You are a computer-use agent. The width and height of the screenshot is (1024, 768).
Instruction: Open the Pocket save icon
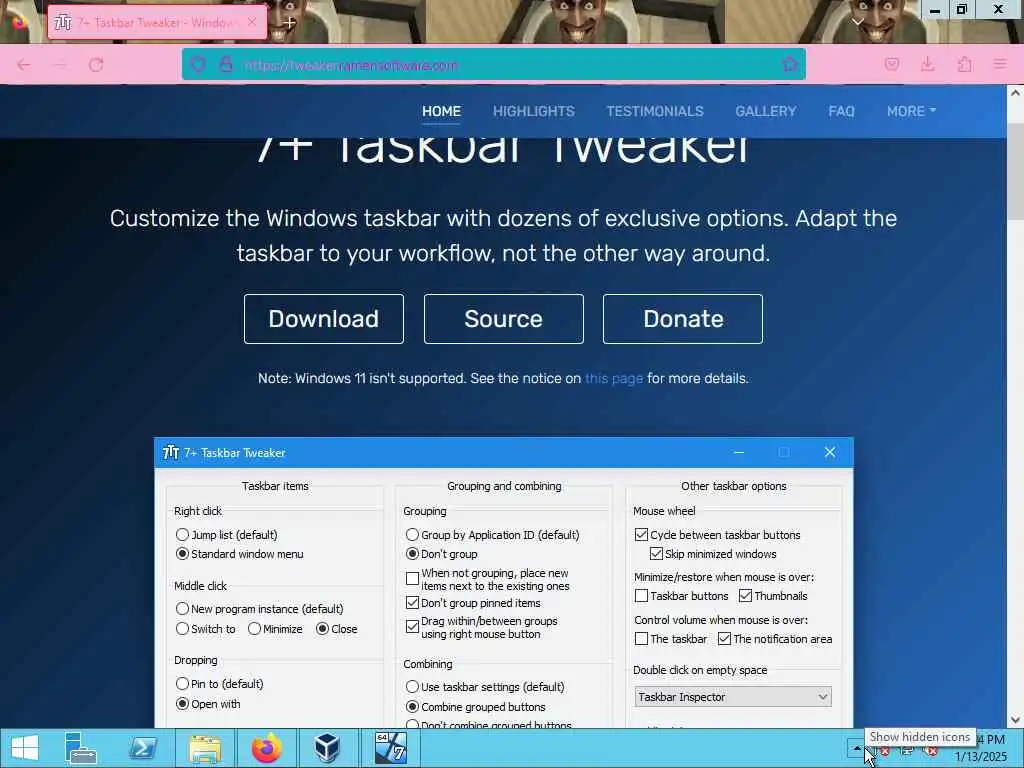click(892, 64)
